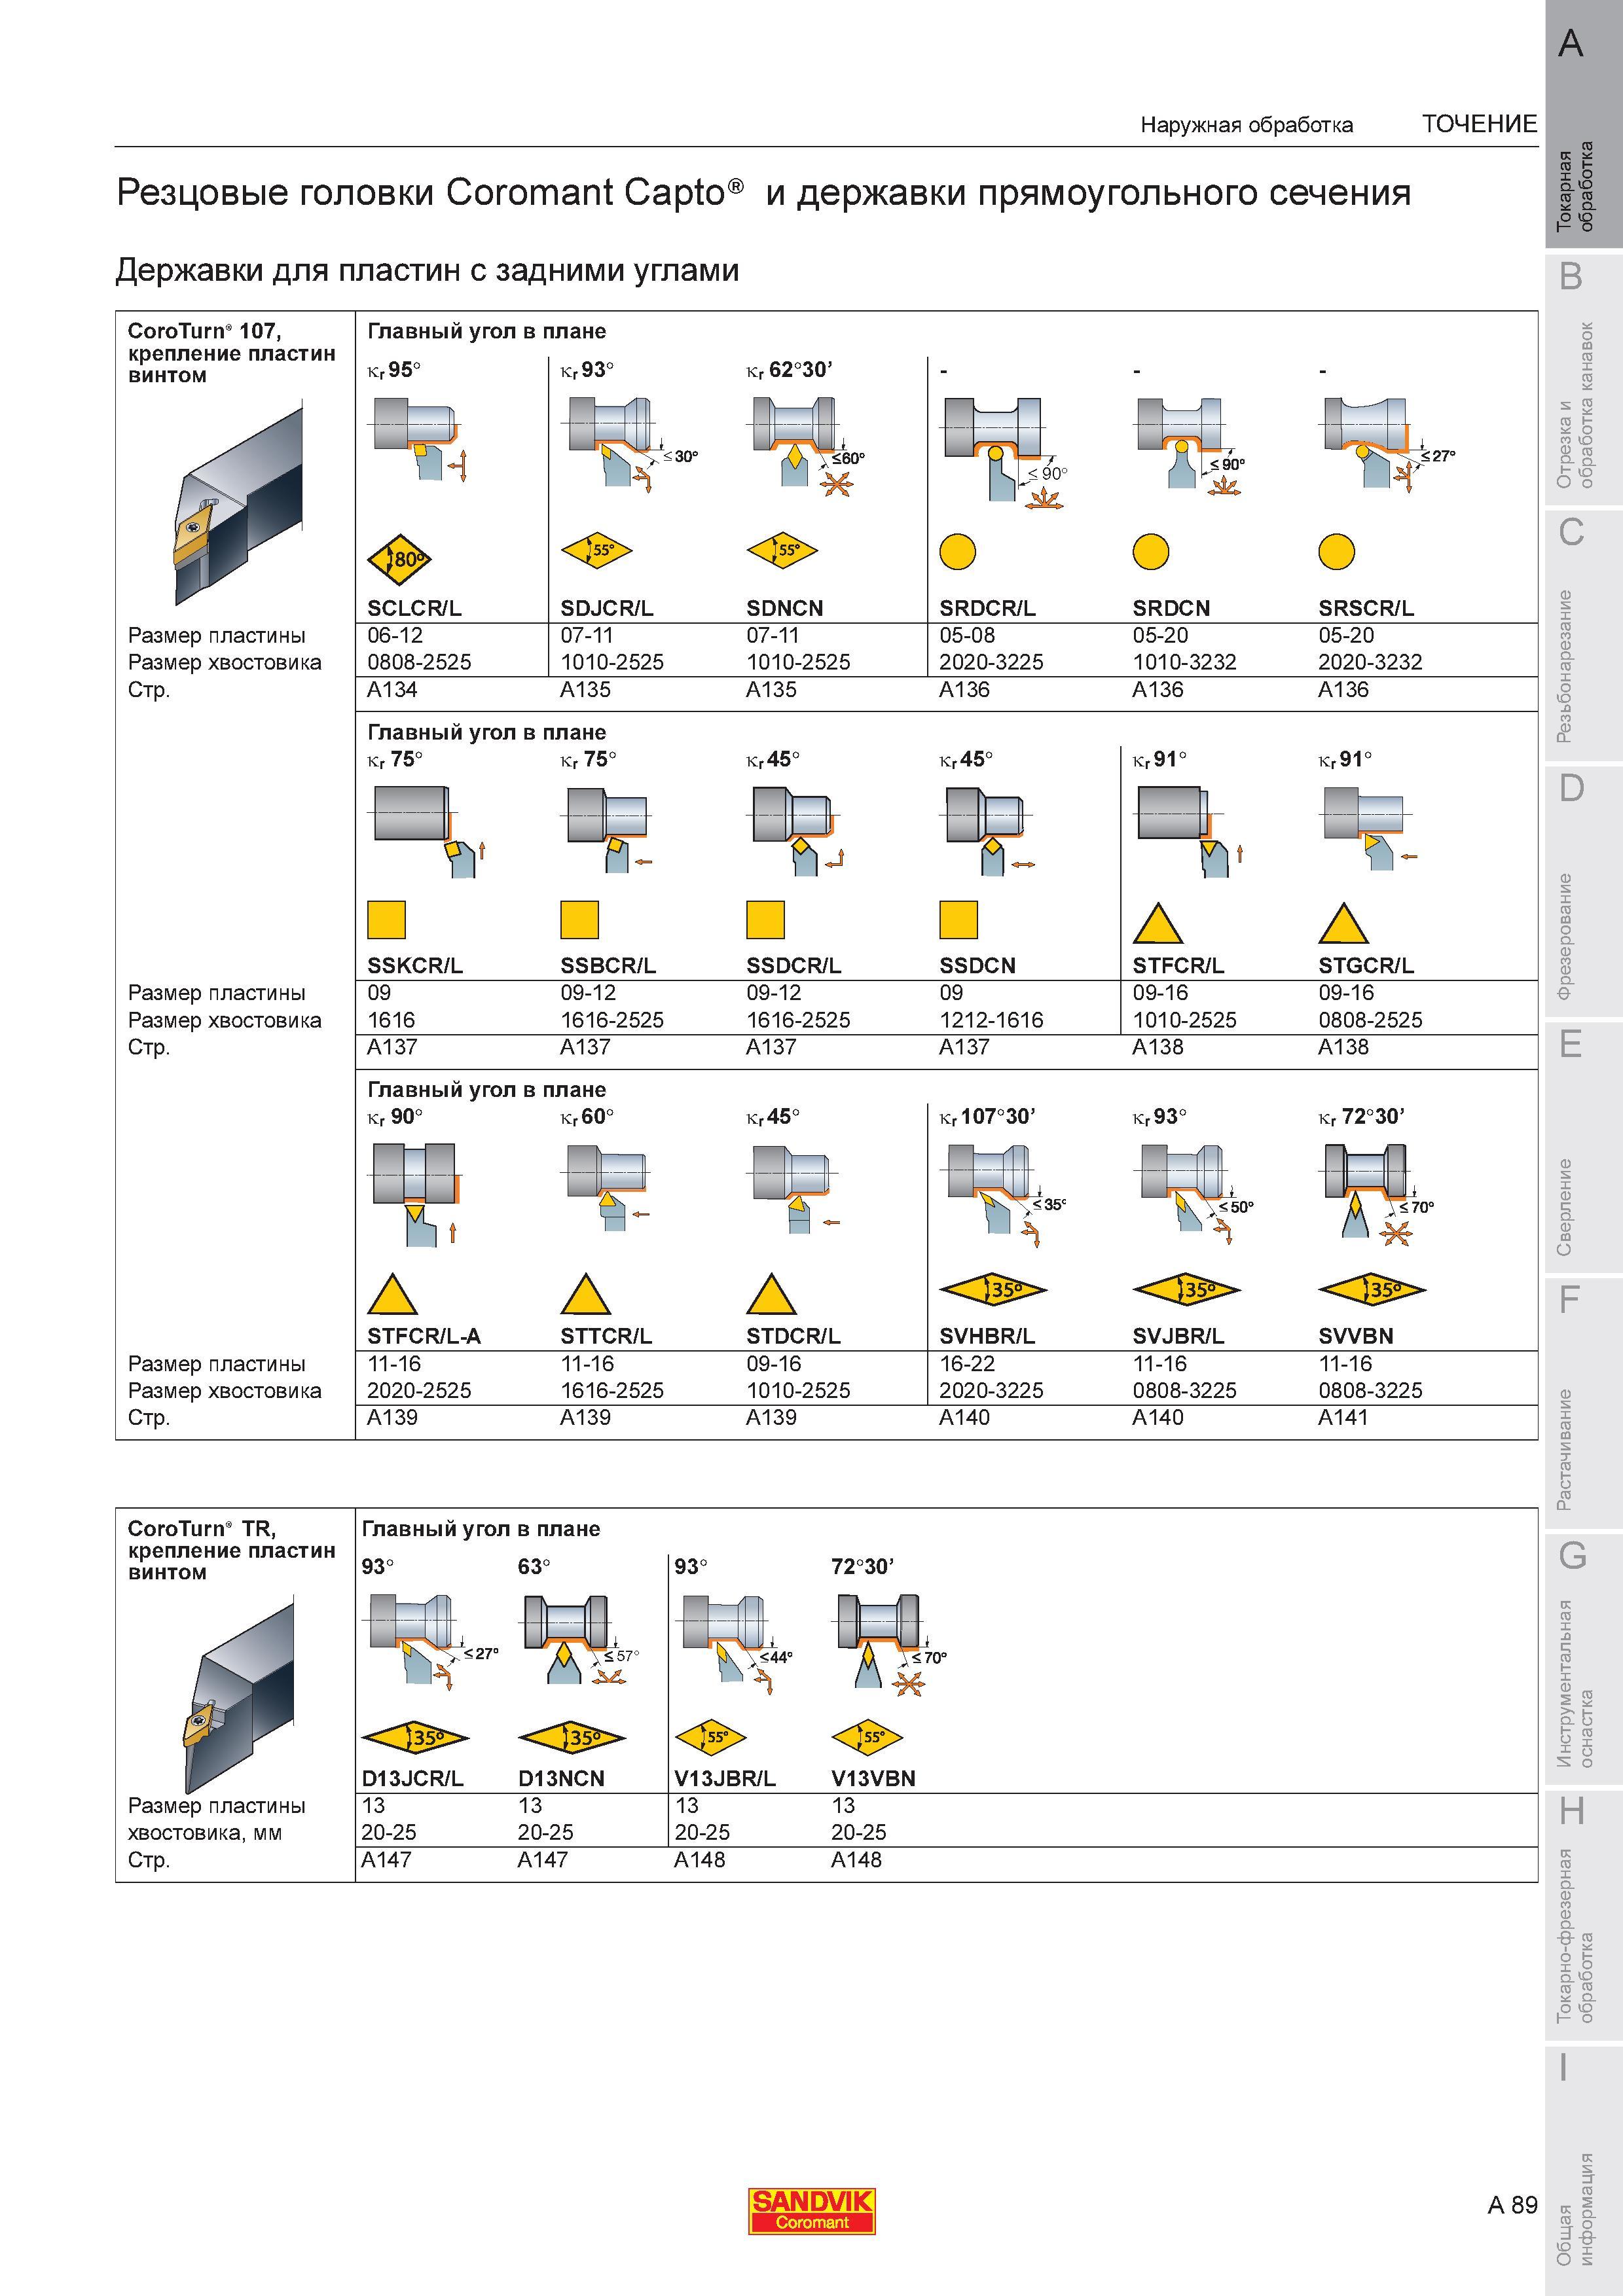Click the Sandvik Coromant logo
1623x2296 pixels.
click(812, 2211)
